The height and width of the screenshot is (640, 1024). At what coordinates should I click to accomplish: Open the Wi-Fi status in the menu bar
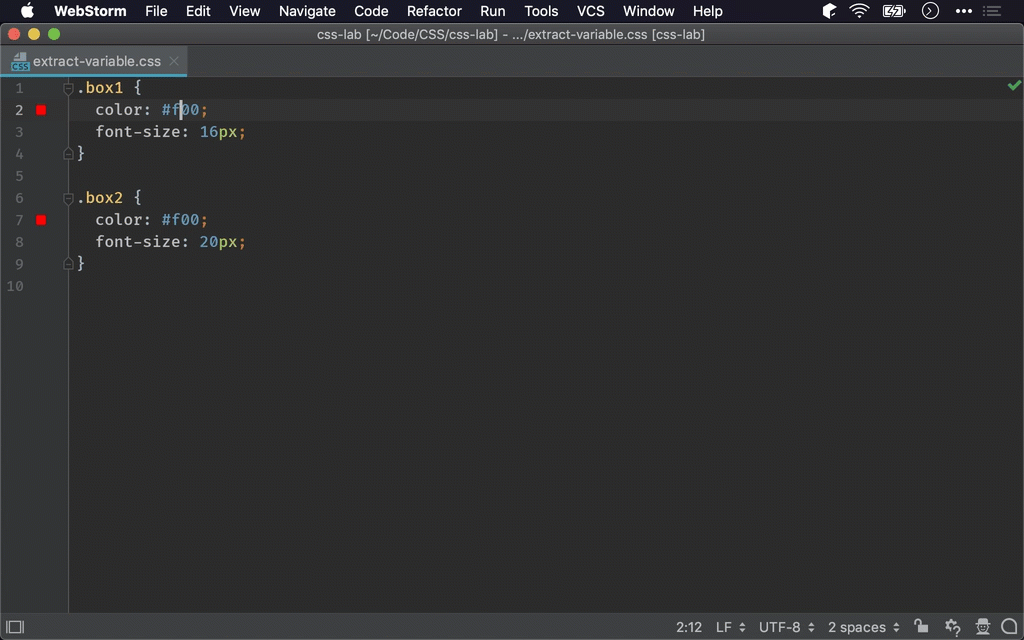859,11
